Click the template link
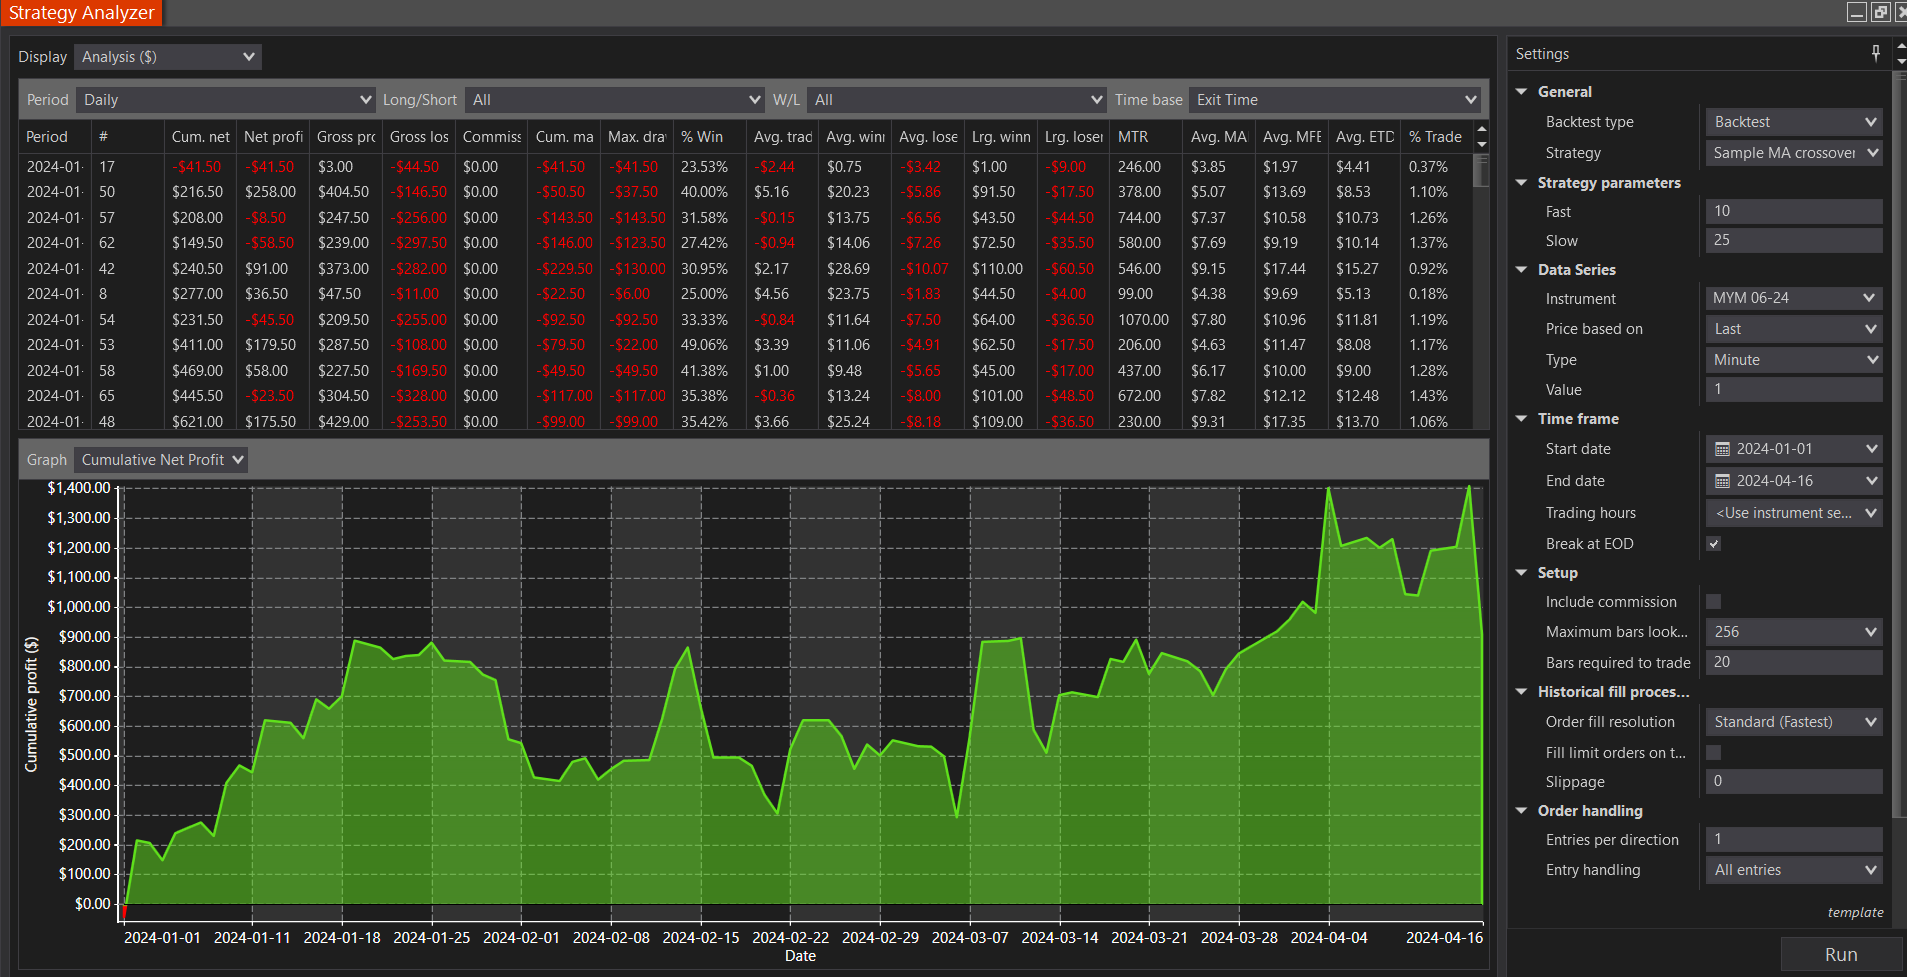 pyautogui.click(x=1855, y=912)
